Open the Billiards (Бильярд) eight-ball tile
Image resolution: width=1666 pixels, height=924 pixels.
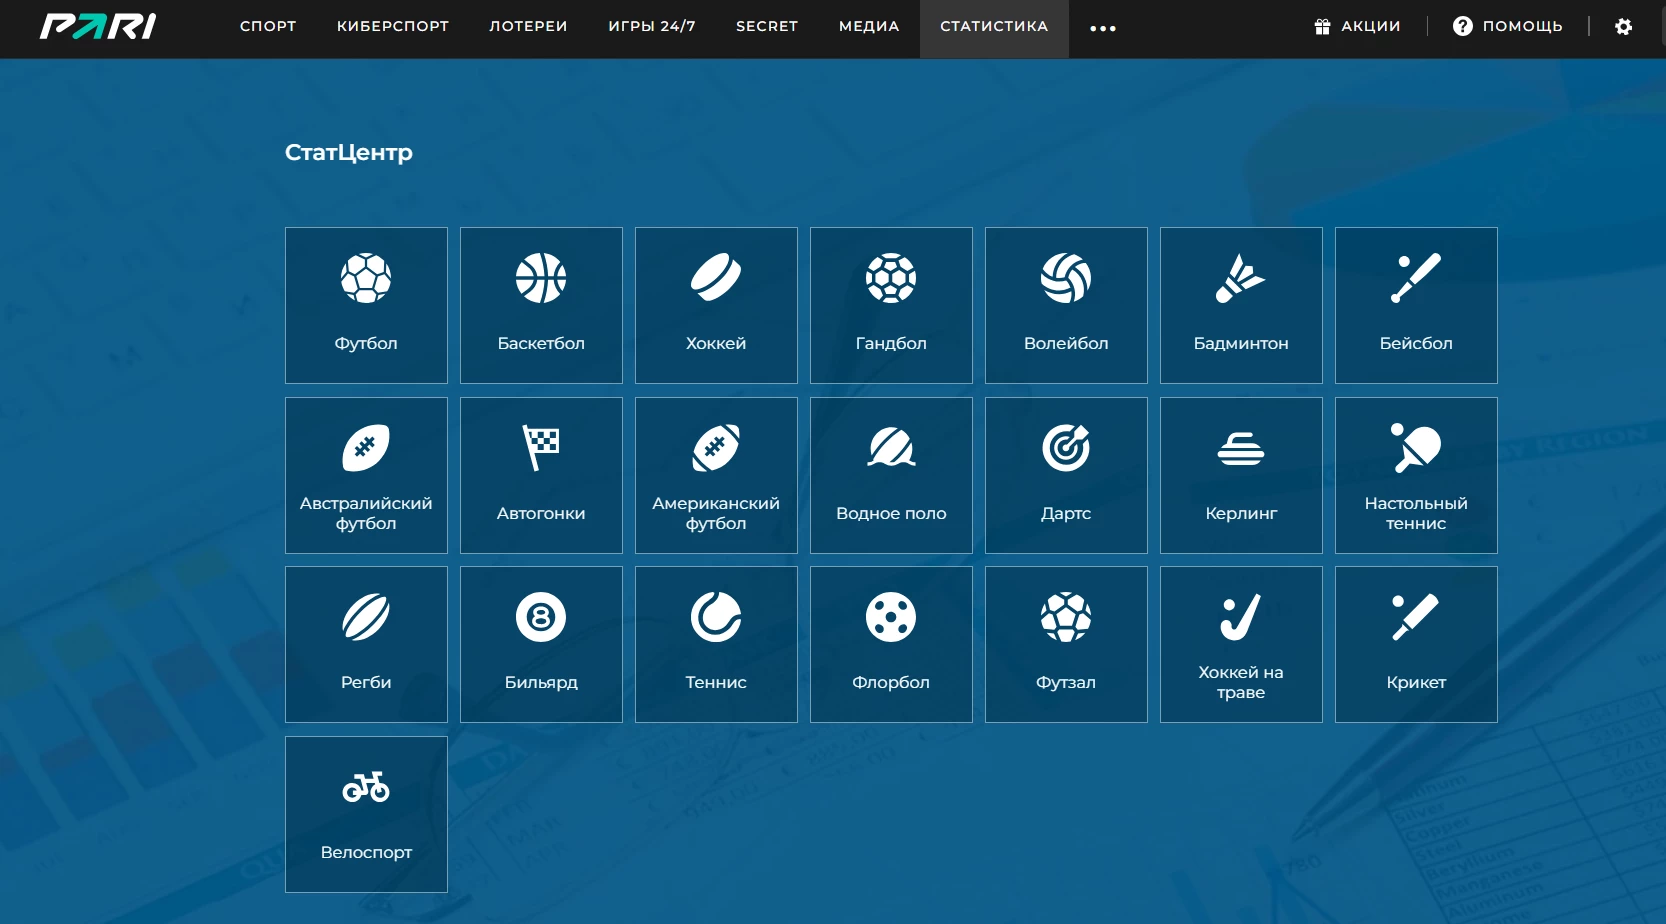pos(541,644)
